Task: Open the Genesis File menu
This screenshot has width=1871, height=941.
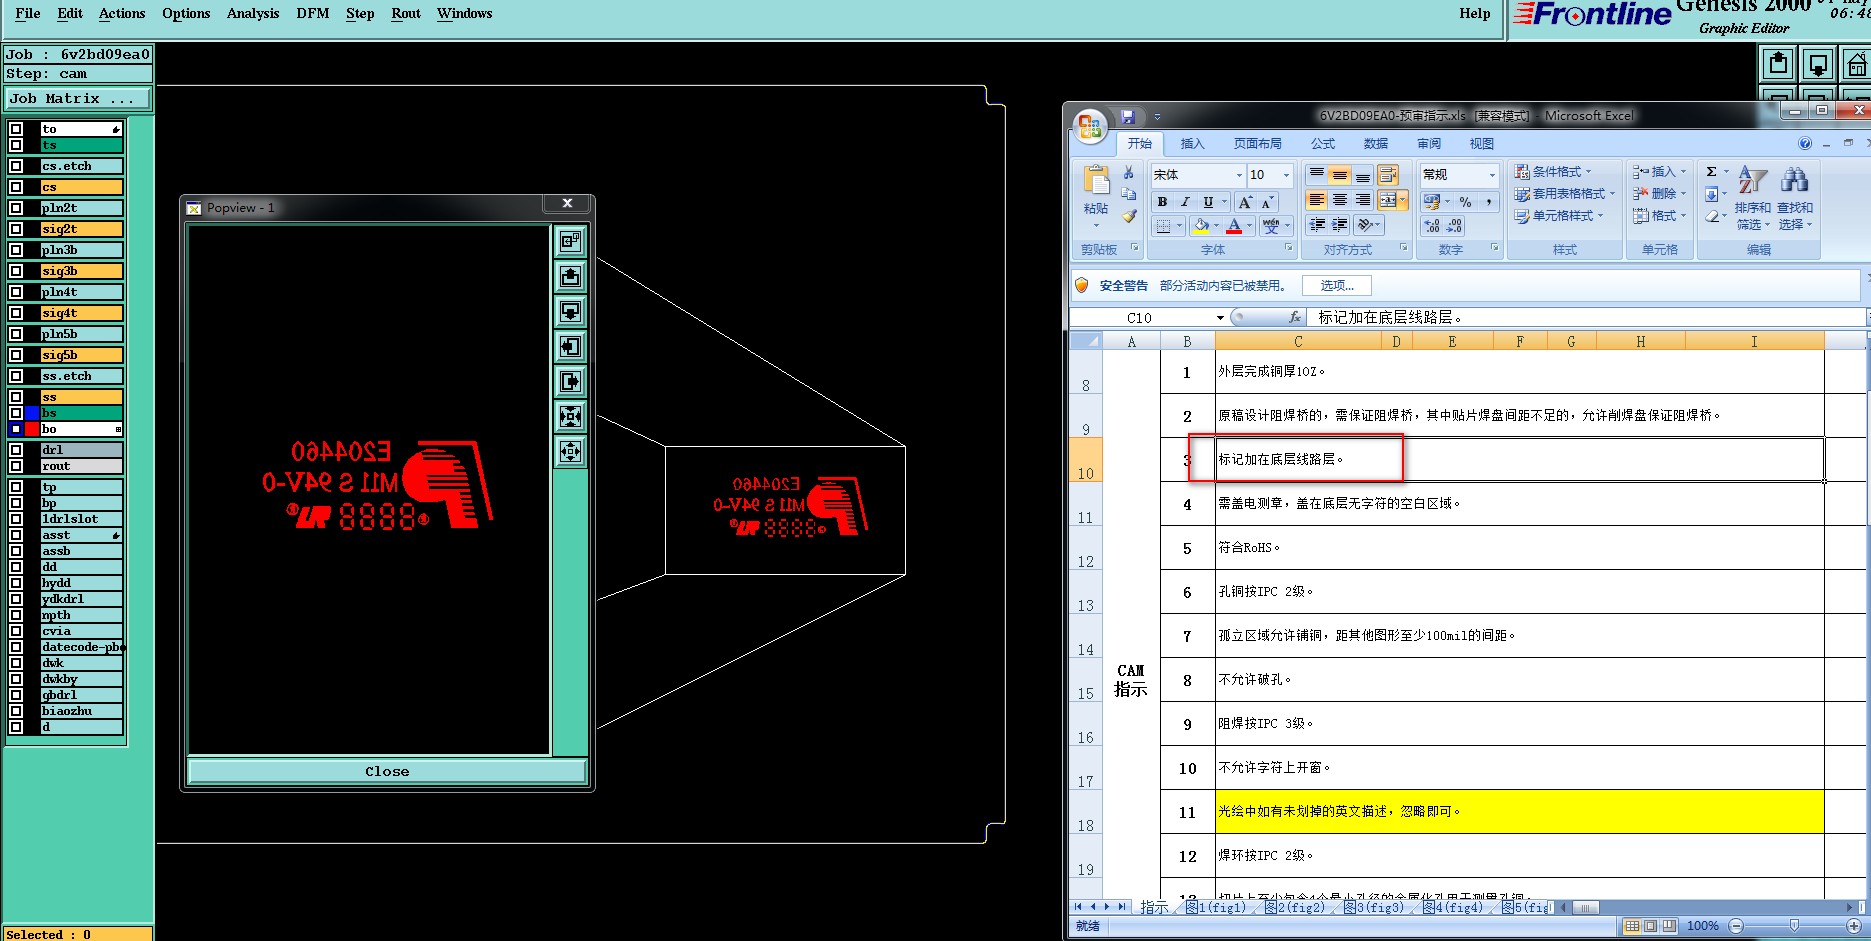Action: coord(28,13)
